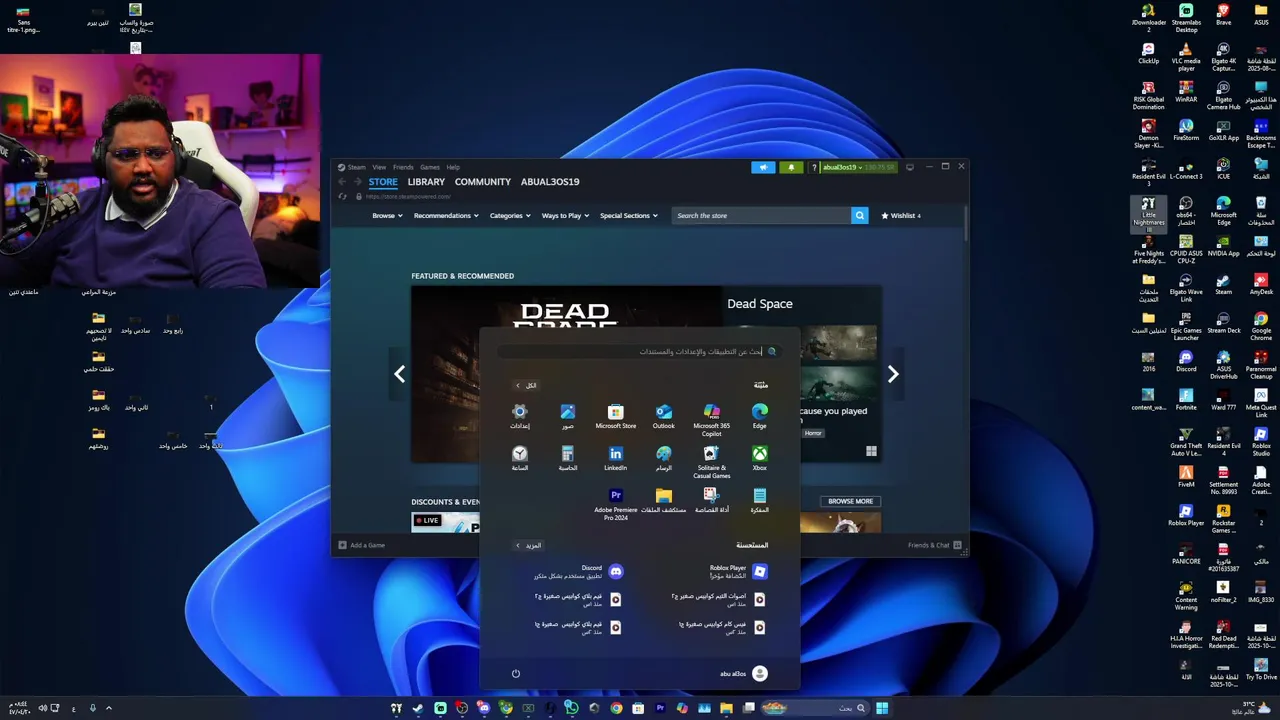Open Xbox app from Start menu
Image resolution: width=1280 pixels, height=720 pixels.
760,459
